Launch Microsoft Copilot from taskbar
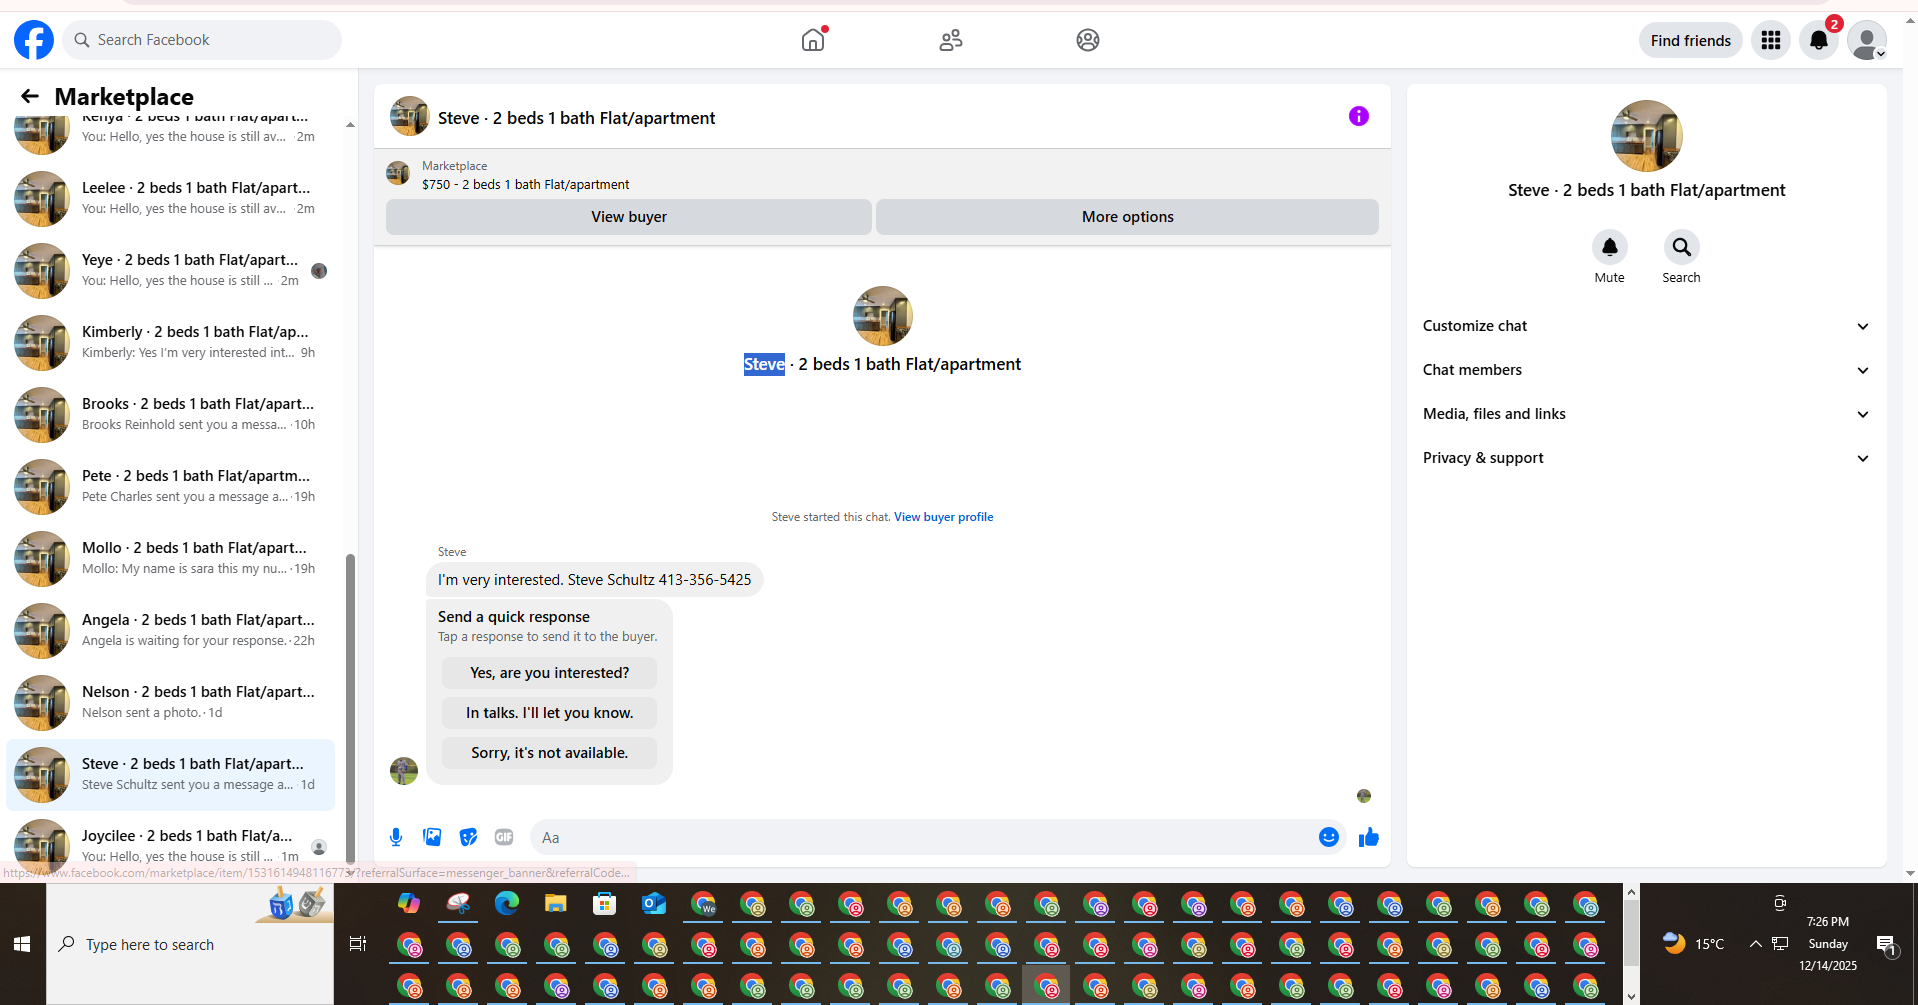Viewport: 1918px width, 1005px height. pos(409,903)
